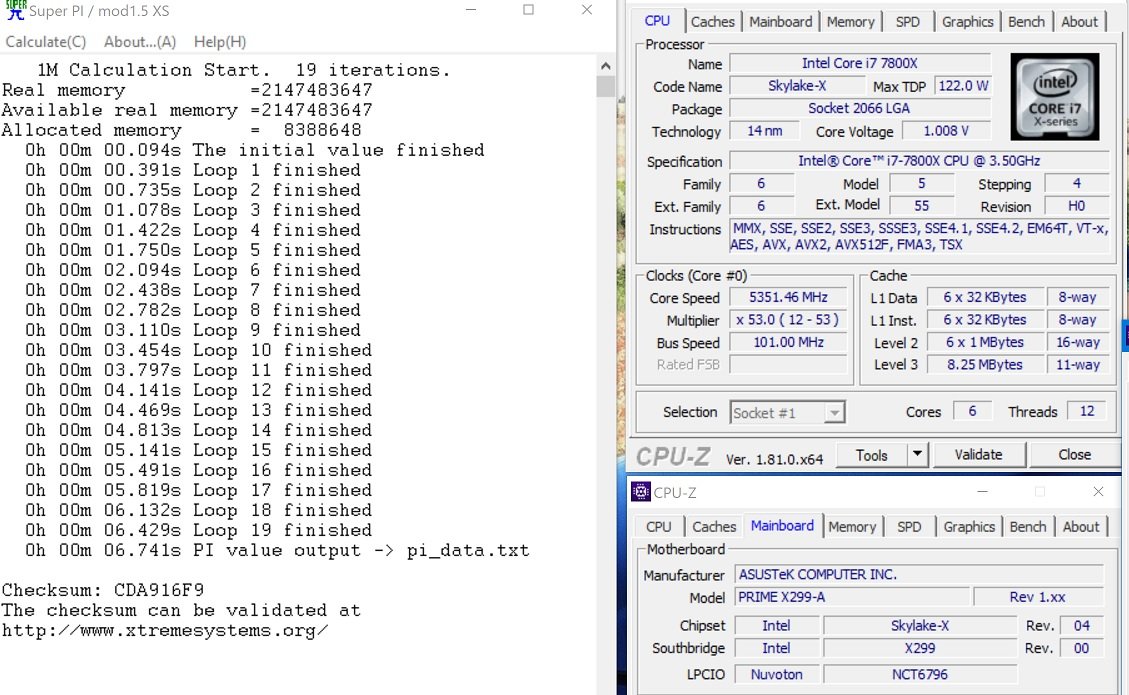Switch to Bench tab in upper CPU-Z window

click(1026, 22)
